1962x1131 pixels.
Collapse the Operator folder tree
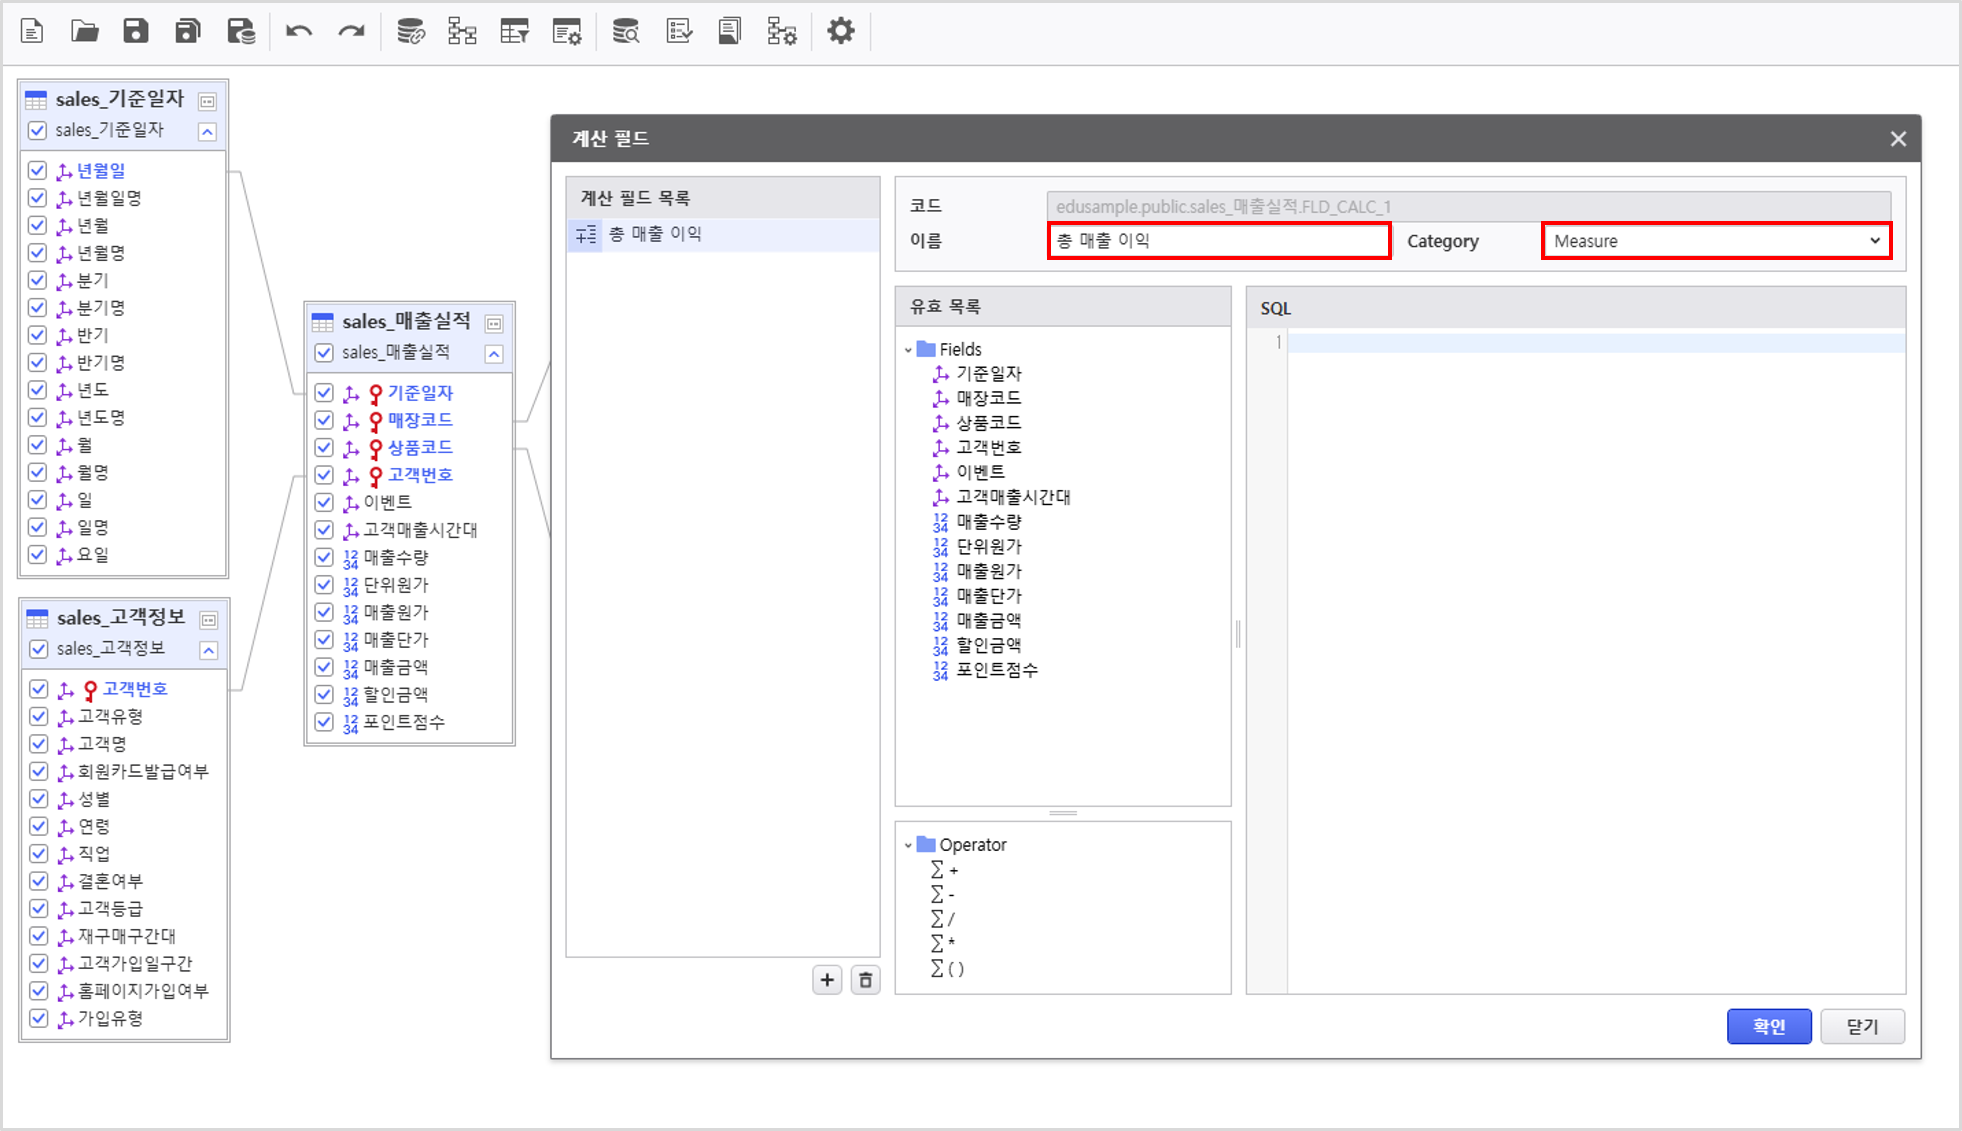[x=908, y=845]
